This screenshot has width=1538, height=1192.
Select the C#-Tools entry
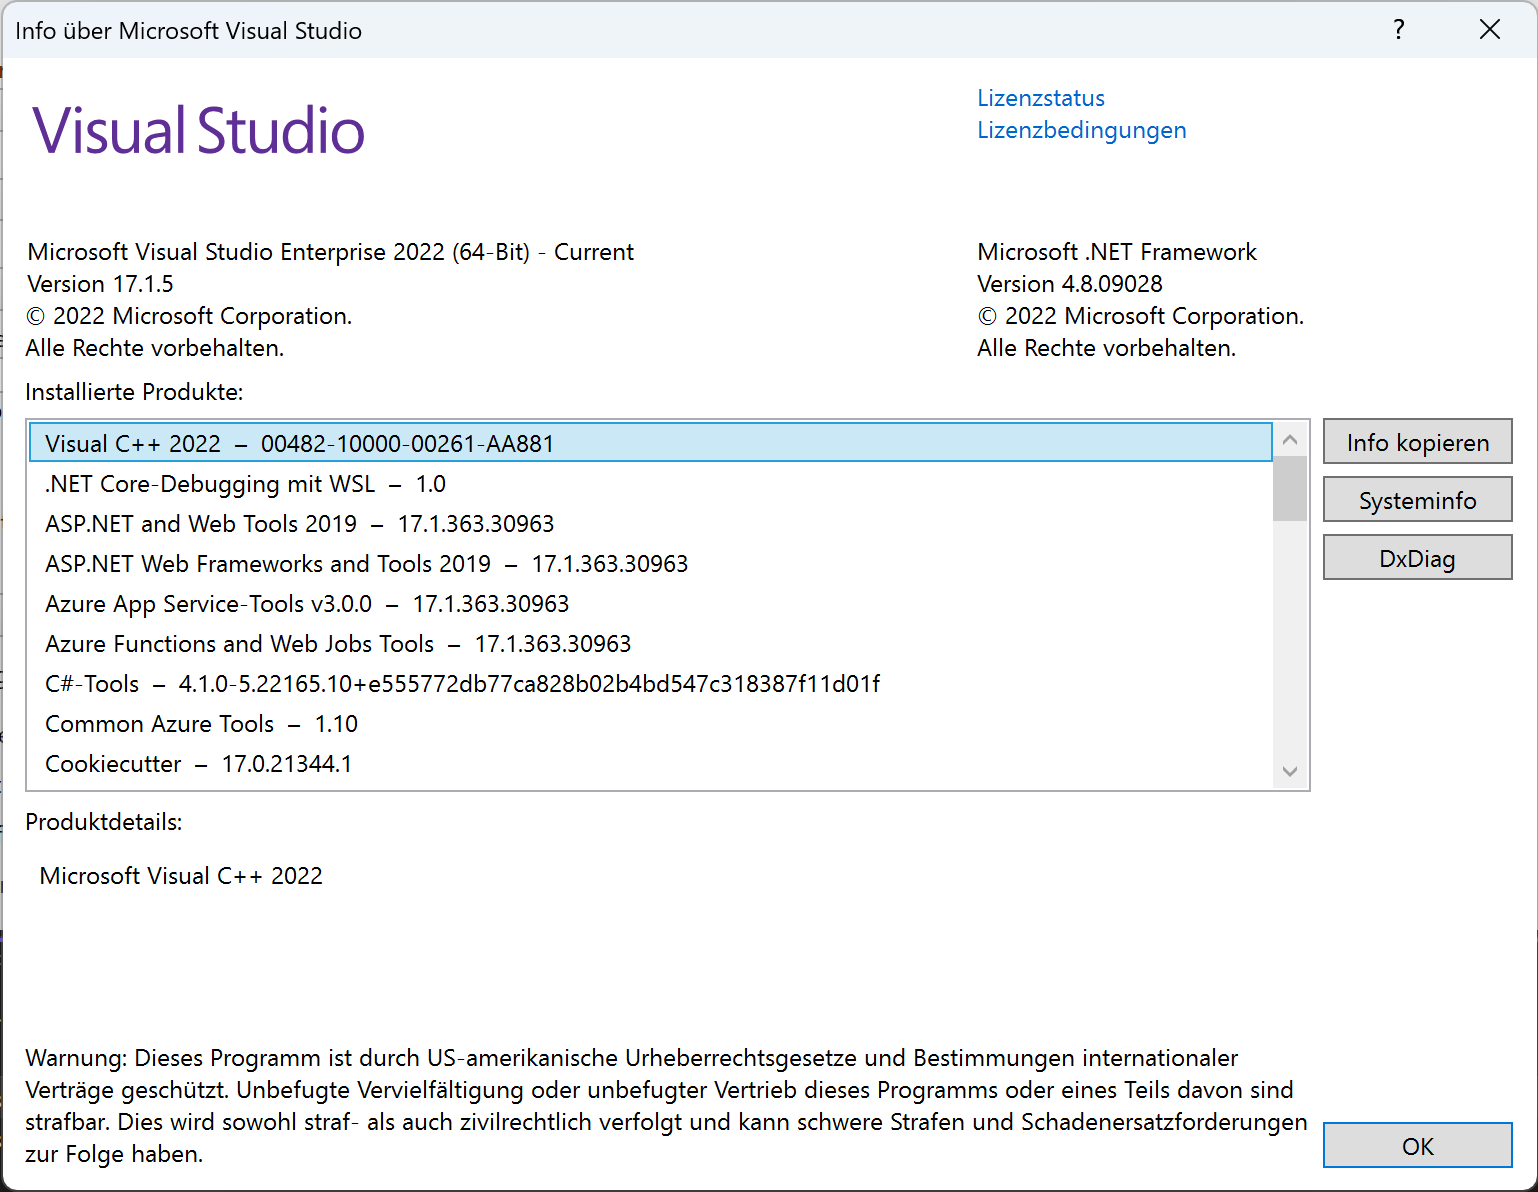[400, 683]
